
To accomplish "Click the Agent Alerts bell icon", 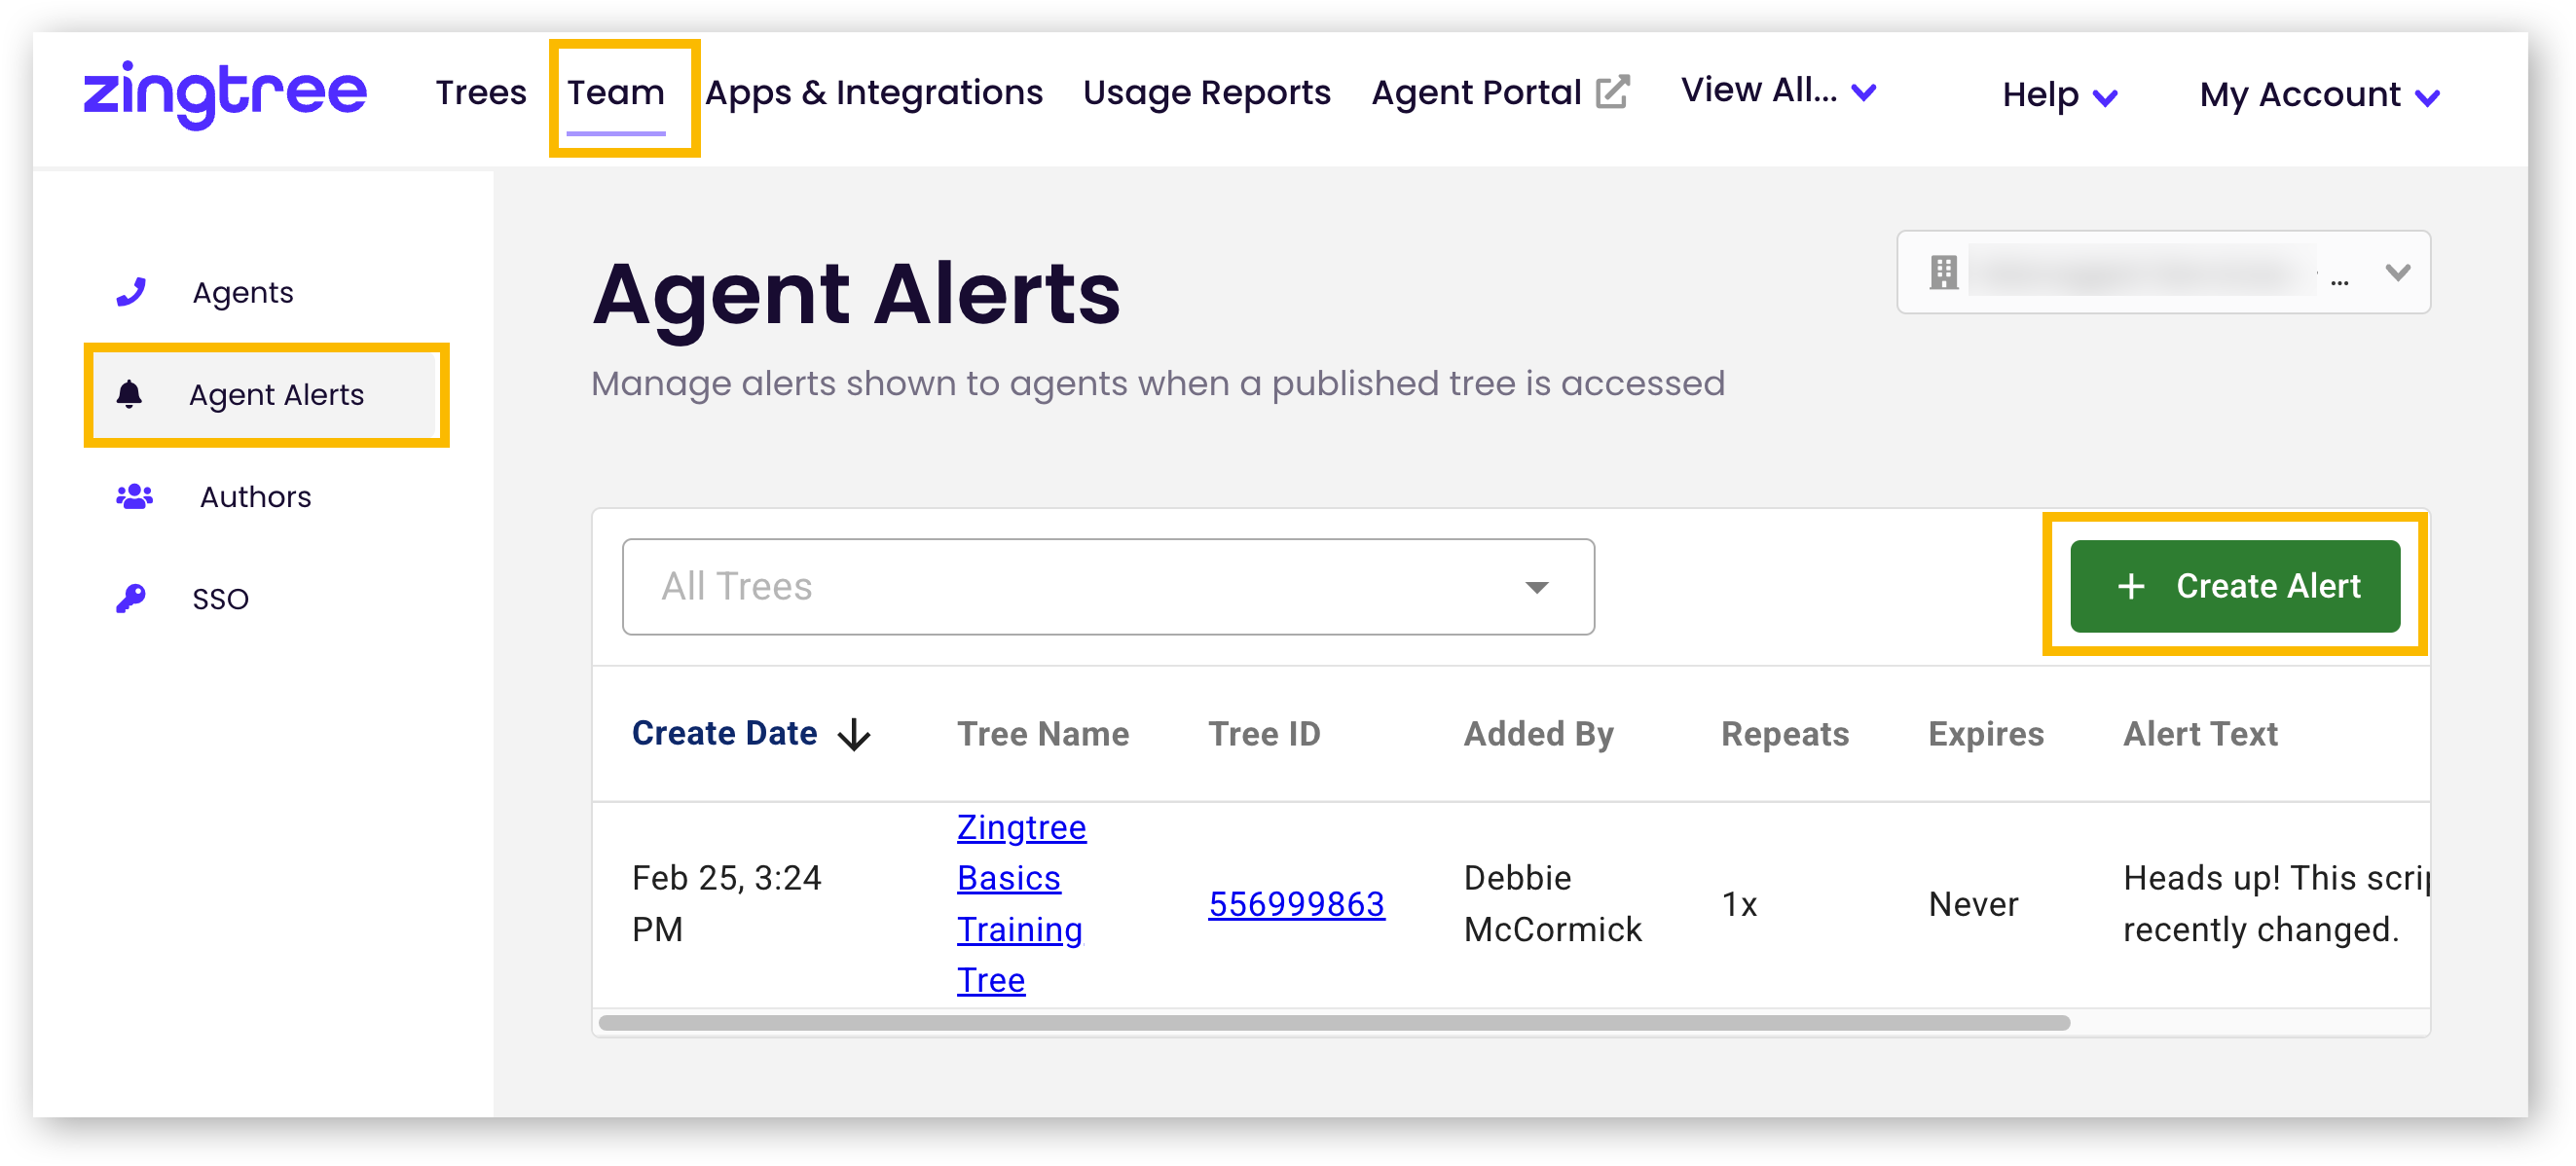I will point(129,394).
